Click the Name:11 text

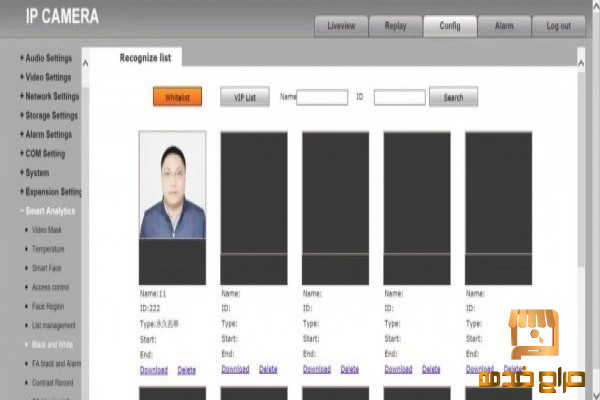pyautogui.click(x=153, y=294)
